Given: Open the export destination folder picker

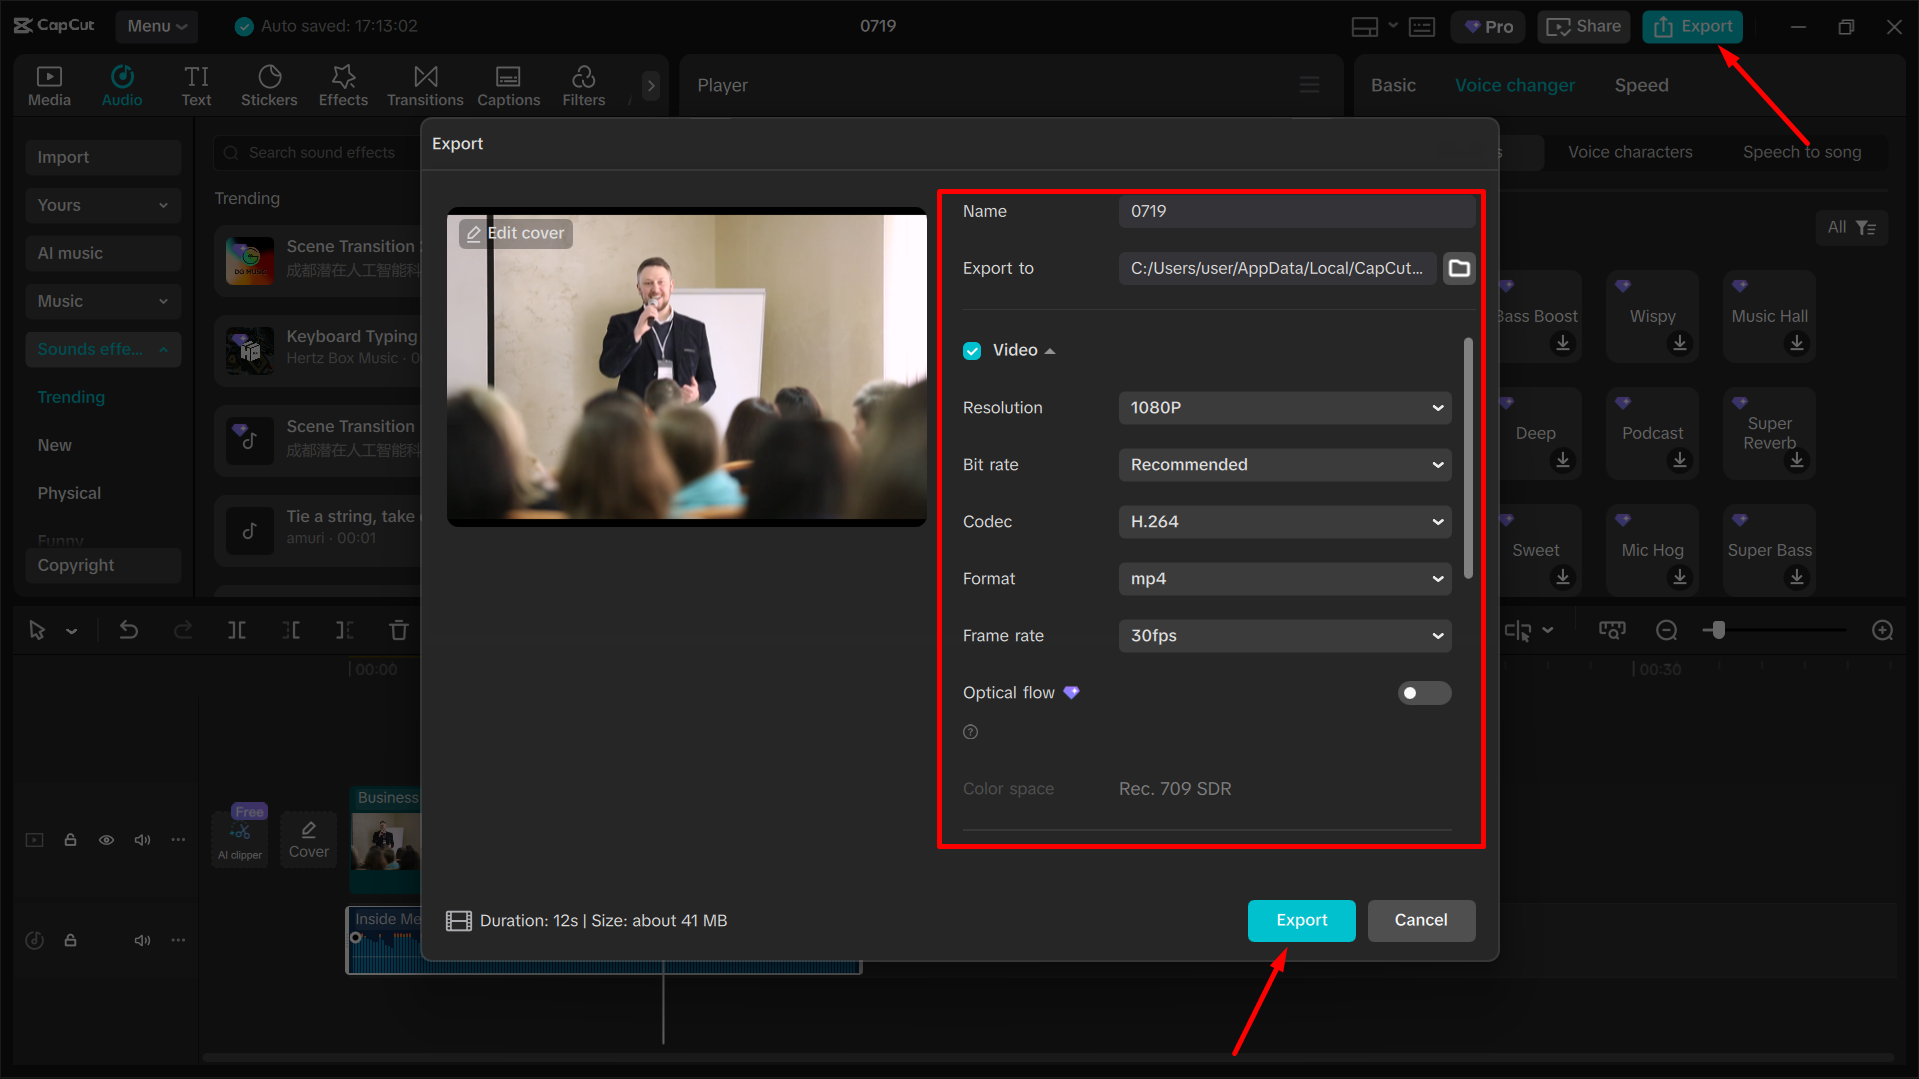Looking at the screenshot, I should 1458,268.
